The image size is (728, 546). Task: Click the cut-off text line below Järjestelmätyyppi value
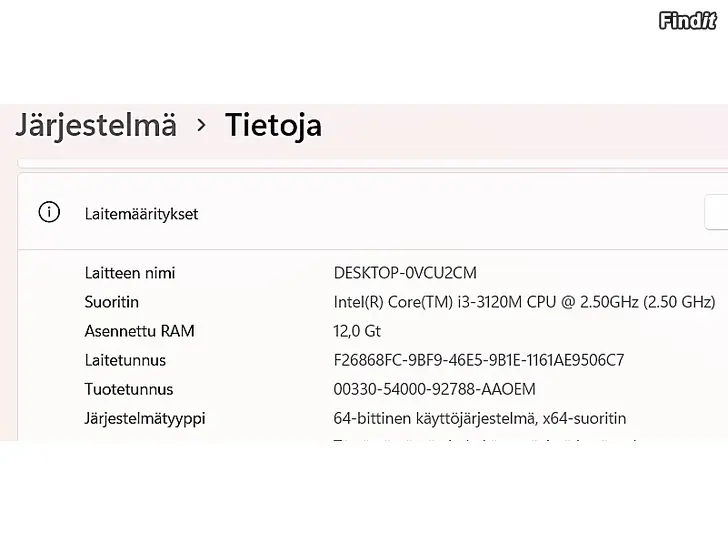[480, 438]
